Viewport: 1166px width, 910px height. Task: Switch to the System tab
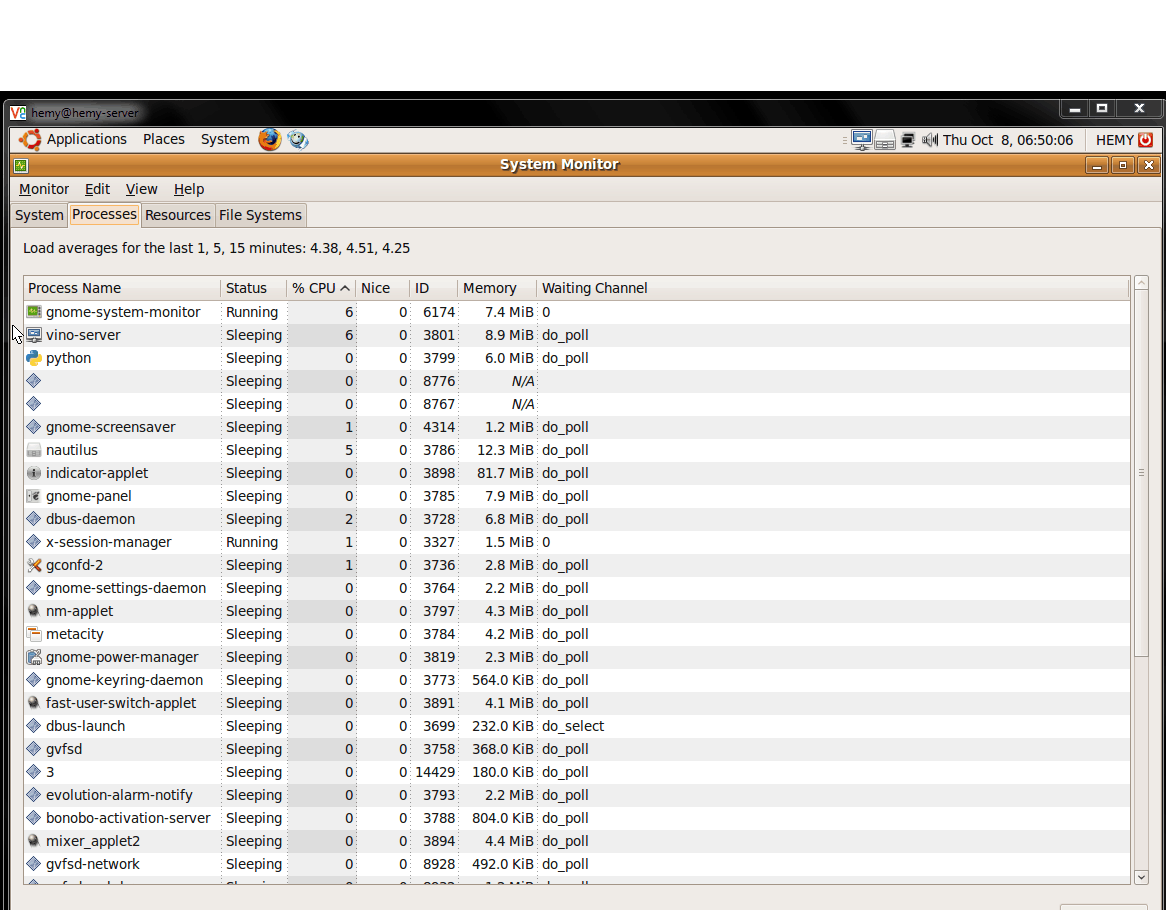[39, 215]
